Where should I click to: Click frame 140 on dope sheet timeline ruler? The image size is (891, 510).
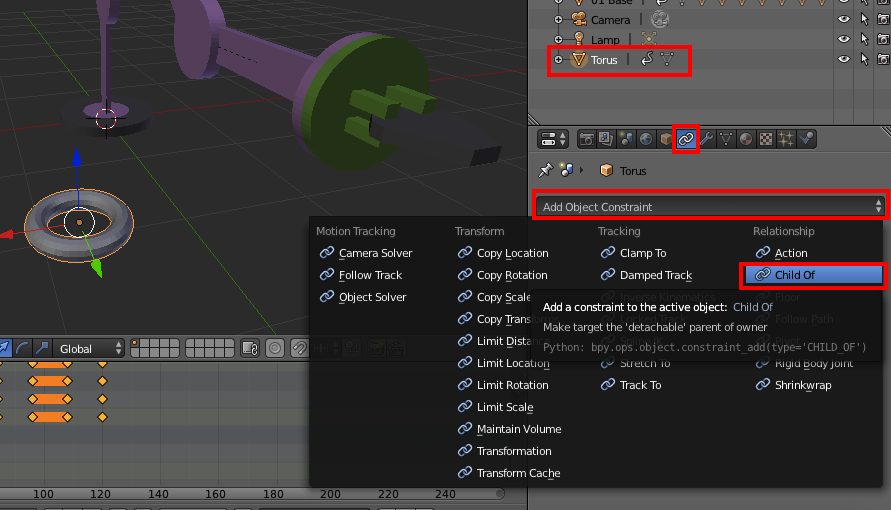point(158,494)
